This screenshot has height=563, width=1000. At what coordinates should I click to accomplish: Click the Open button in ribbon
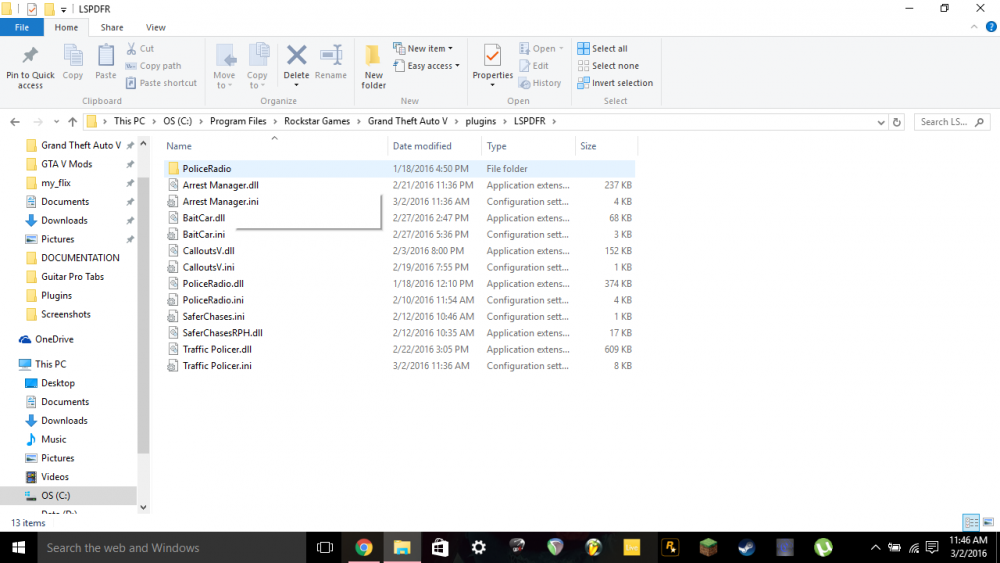541,48
